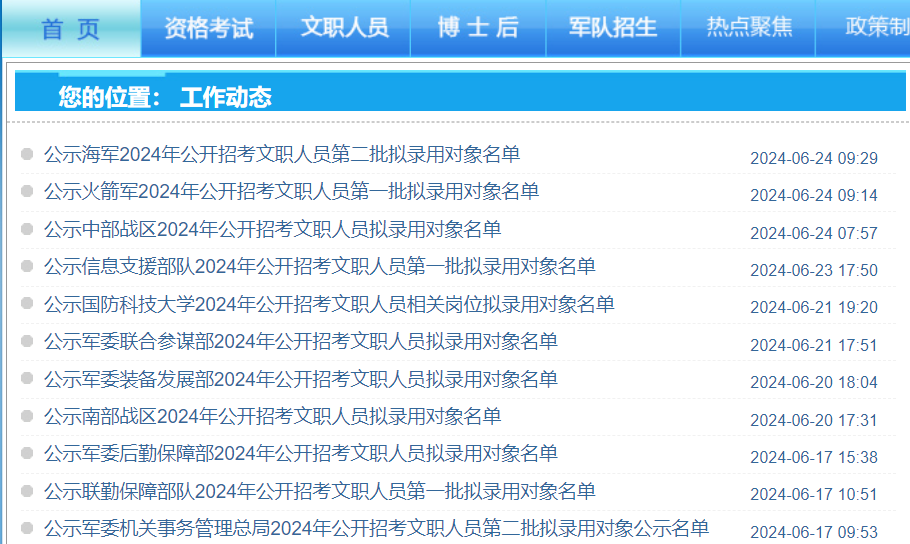
Task: View 中部战区 civilian staff list
Action: (272, 230)
